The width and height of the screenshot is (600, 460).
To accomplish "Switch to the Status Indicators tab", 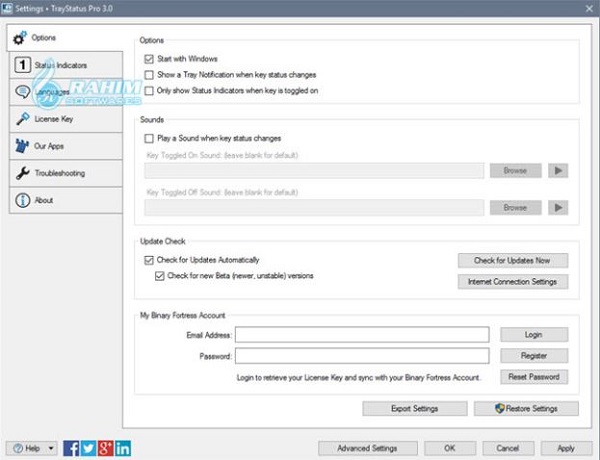I will tap(66, 65).
